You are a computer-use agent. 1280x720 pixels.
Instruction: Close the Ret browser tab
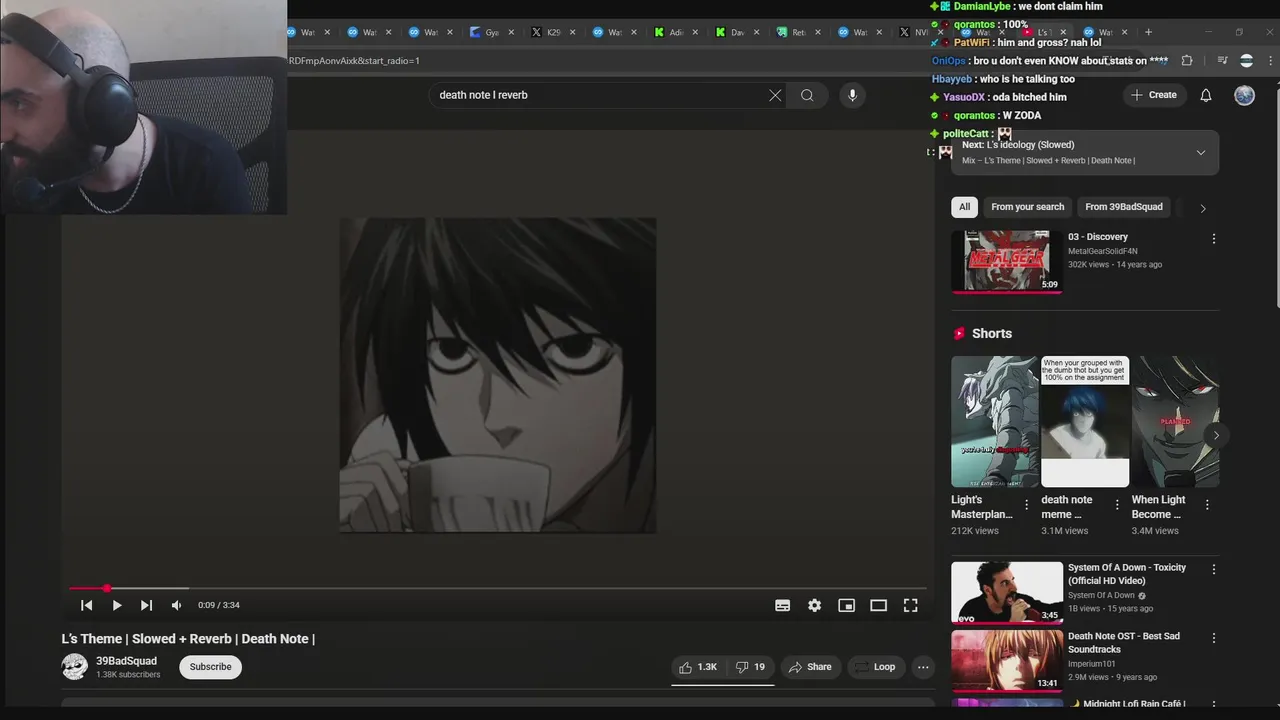coord(819,32)
